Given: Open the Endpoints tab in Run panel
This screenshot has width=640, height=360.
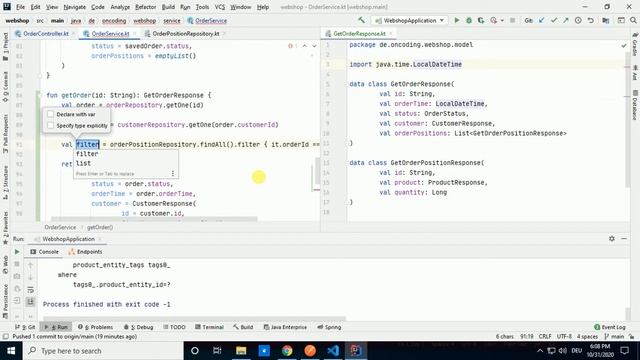Looking at the screenshot, I should (86, 252).
